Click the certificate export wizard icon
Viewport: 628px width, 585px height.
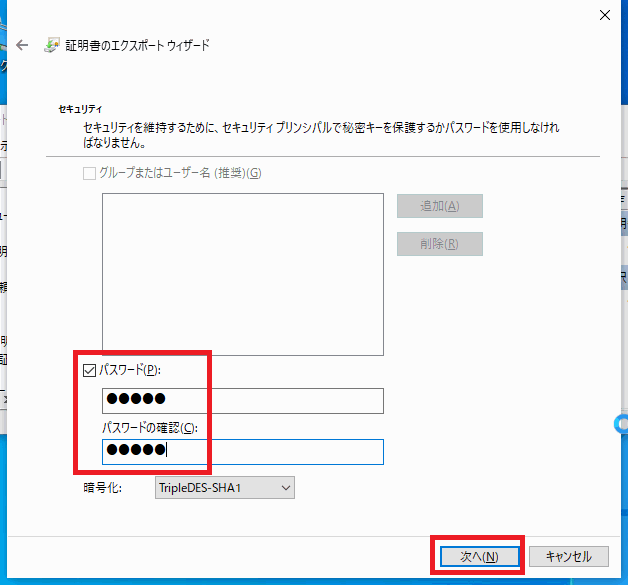click(52, 45)
